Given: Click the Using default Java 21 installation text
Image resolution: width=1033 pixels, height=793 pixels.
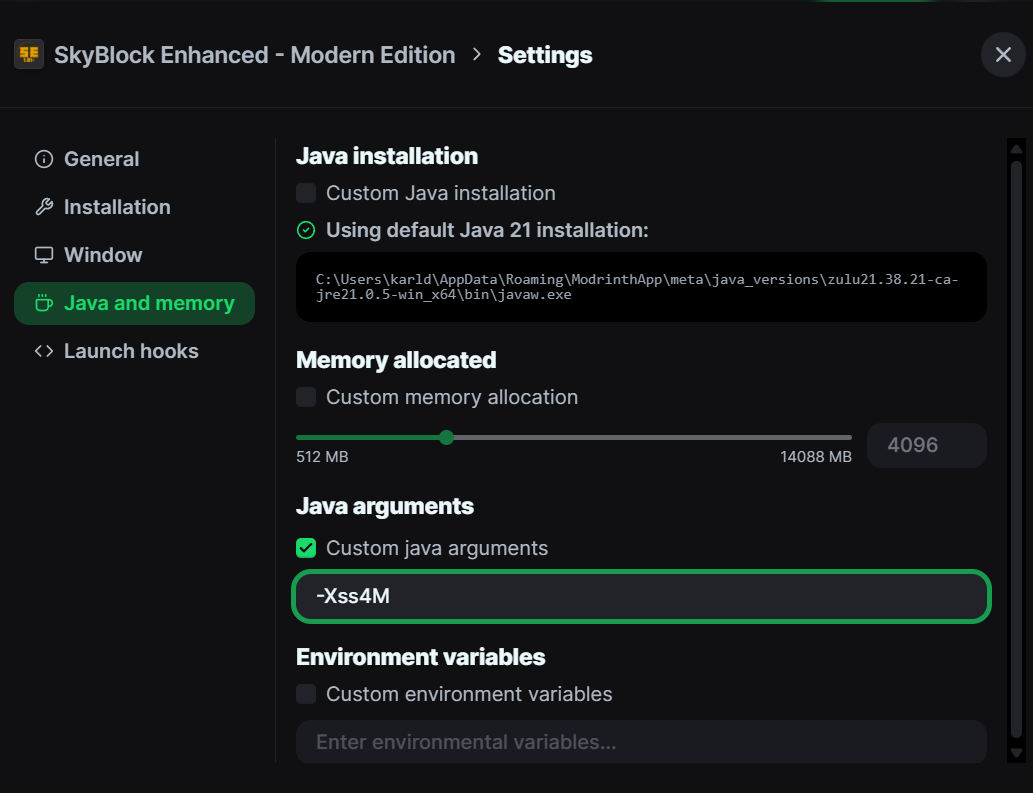Looking at the screenshot, I should pos(487,230).
